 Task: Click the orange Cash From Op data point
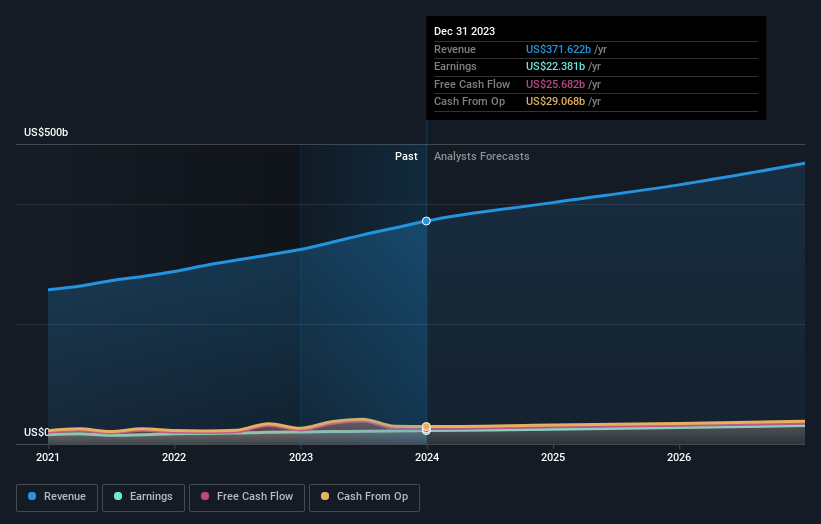[x=426, y=426]
